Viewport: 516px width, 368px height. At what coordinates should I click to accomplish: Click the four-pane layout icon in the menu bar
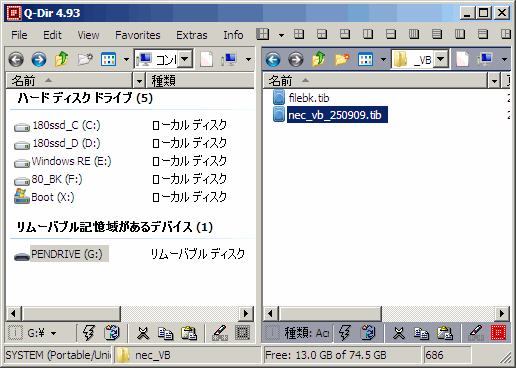[x=263, y=34]
